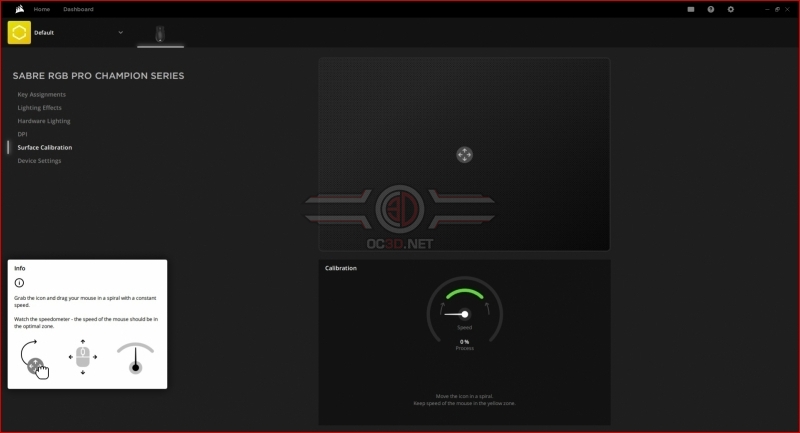Click the Info panel title
This screenshot has width=800, height=433.
[x=19, y=268]
